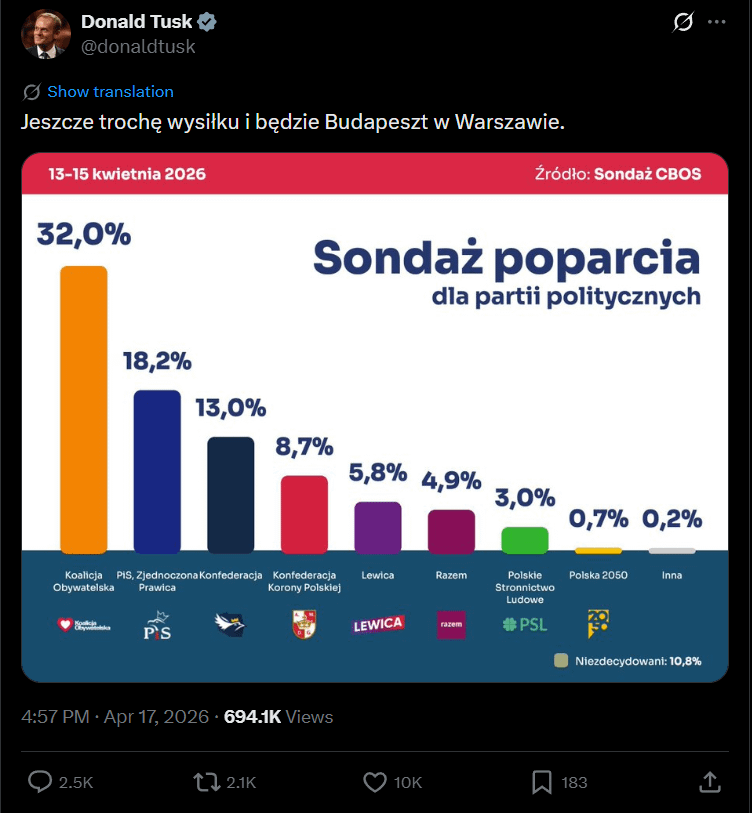This screenshot has width=752, height=813.
Task: Open Donald Tusk's profile picture
Action: (46, 33)
